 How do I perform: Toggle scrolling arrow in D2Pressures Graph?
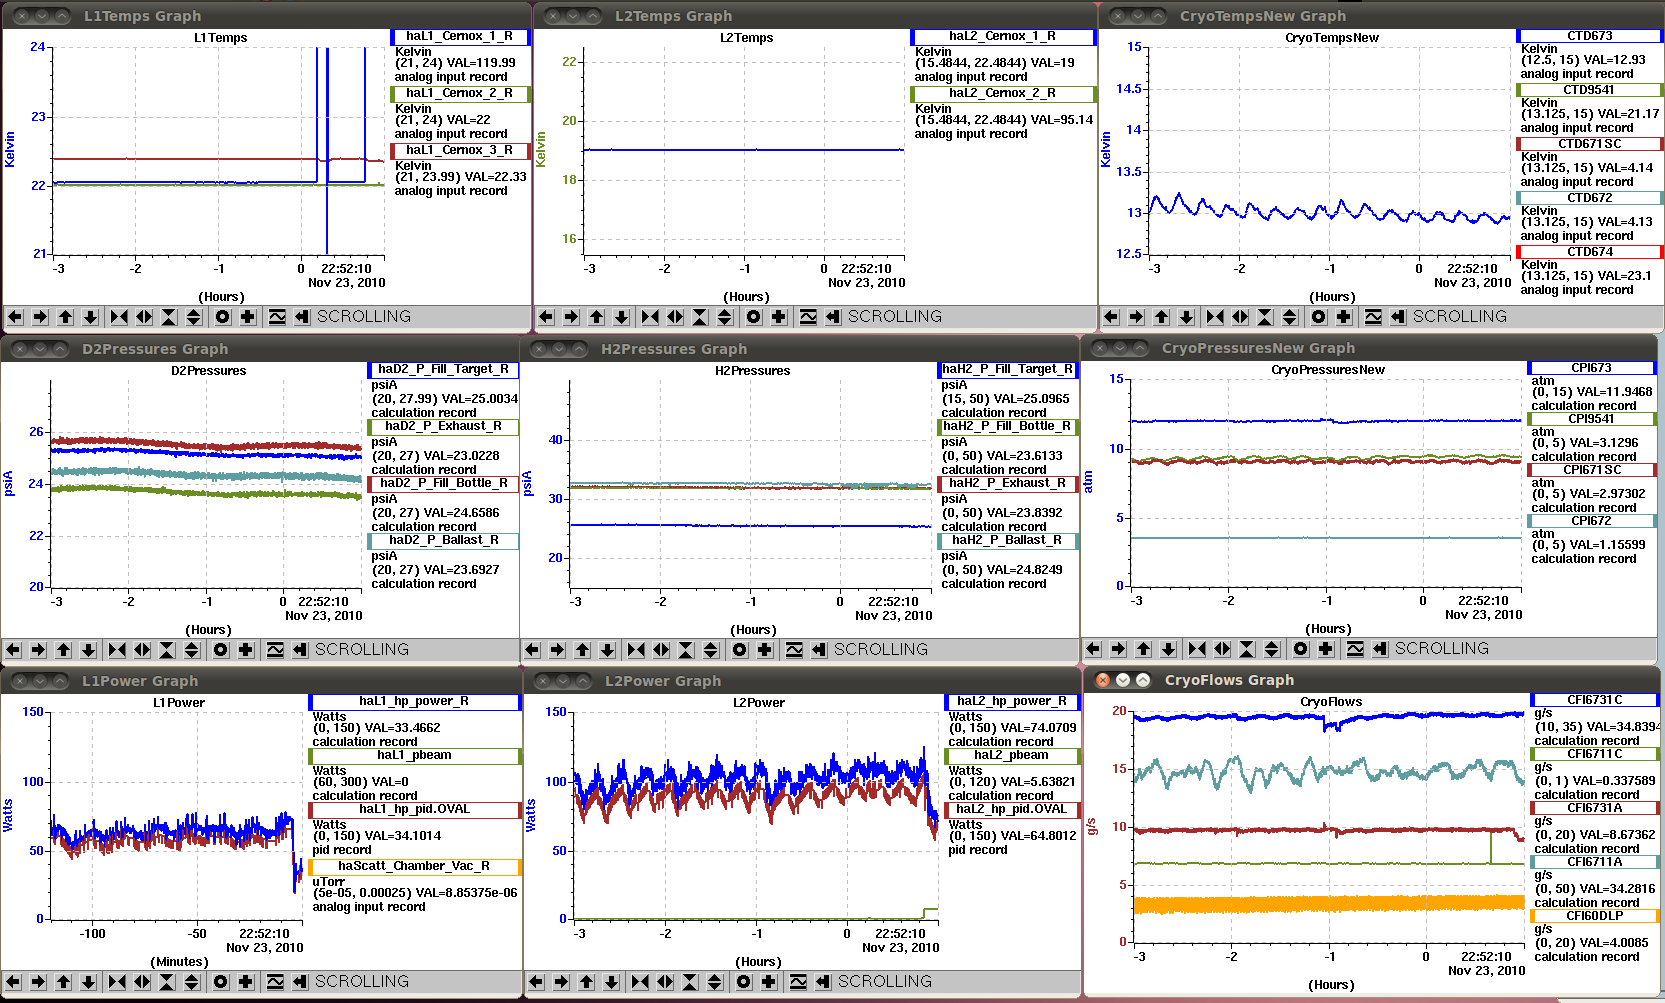coord(299,650)
